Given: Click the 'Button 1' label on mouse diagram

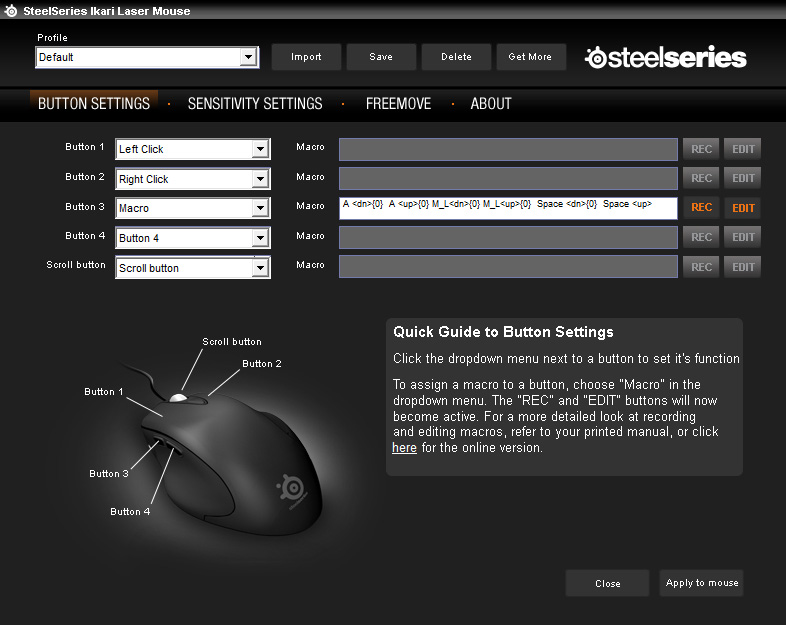Looking at the screenshot, I should (104, 392).
